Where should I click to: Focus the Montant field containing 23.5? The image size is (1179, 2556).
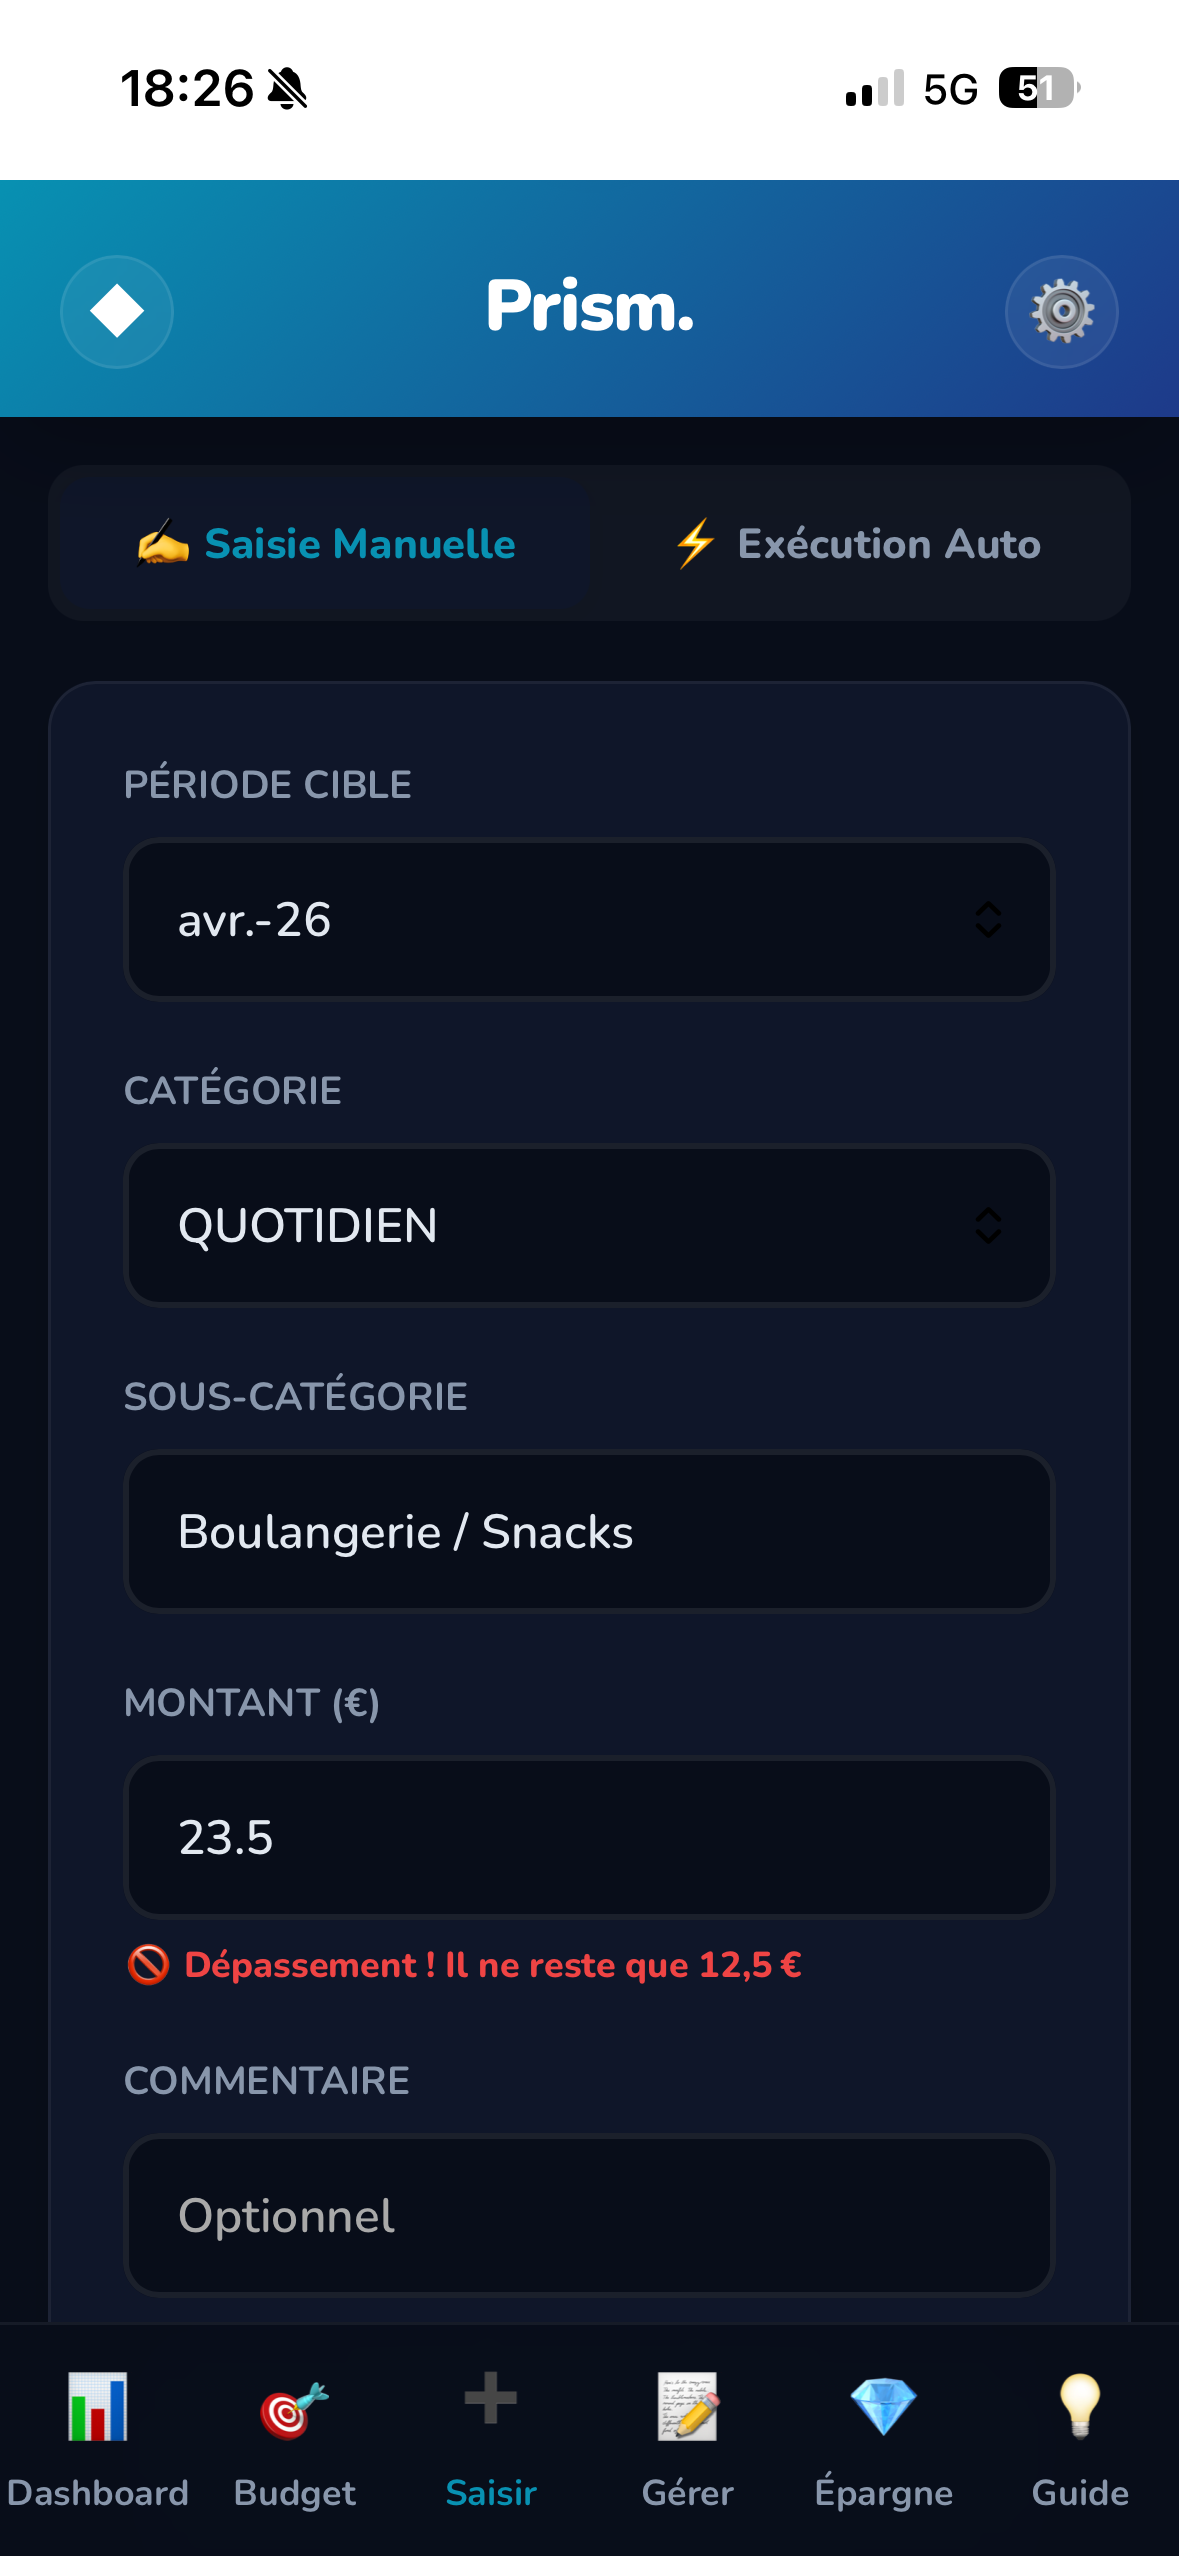(x=589, y=1838)
